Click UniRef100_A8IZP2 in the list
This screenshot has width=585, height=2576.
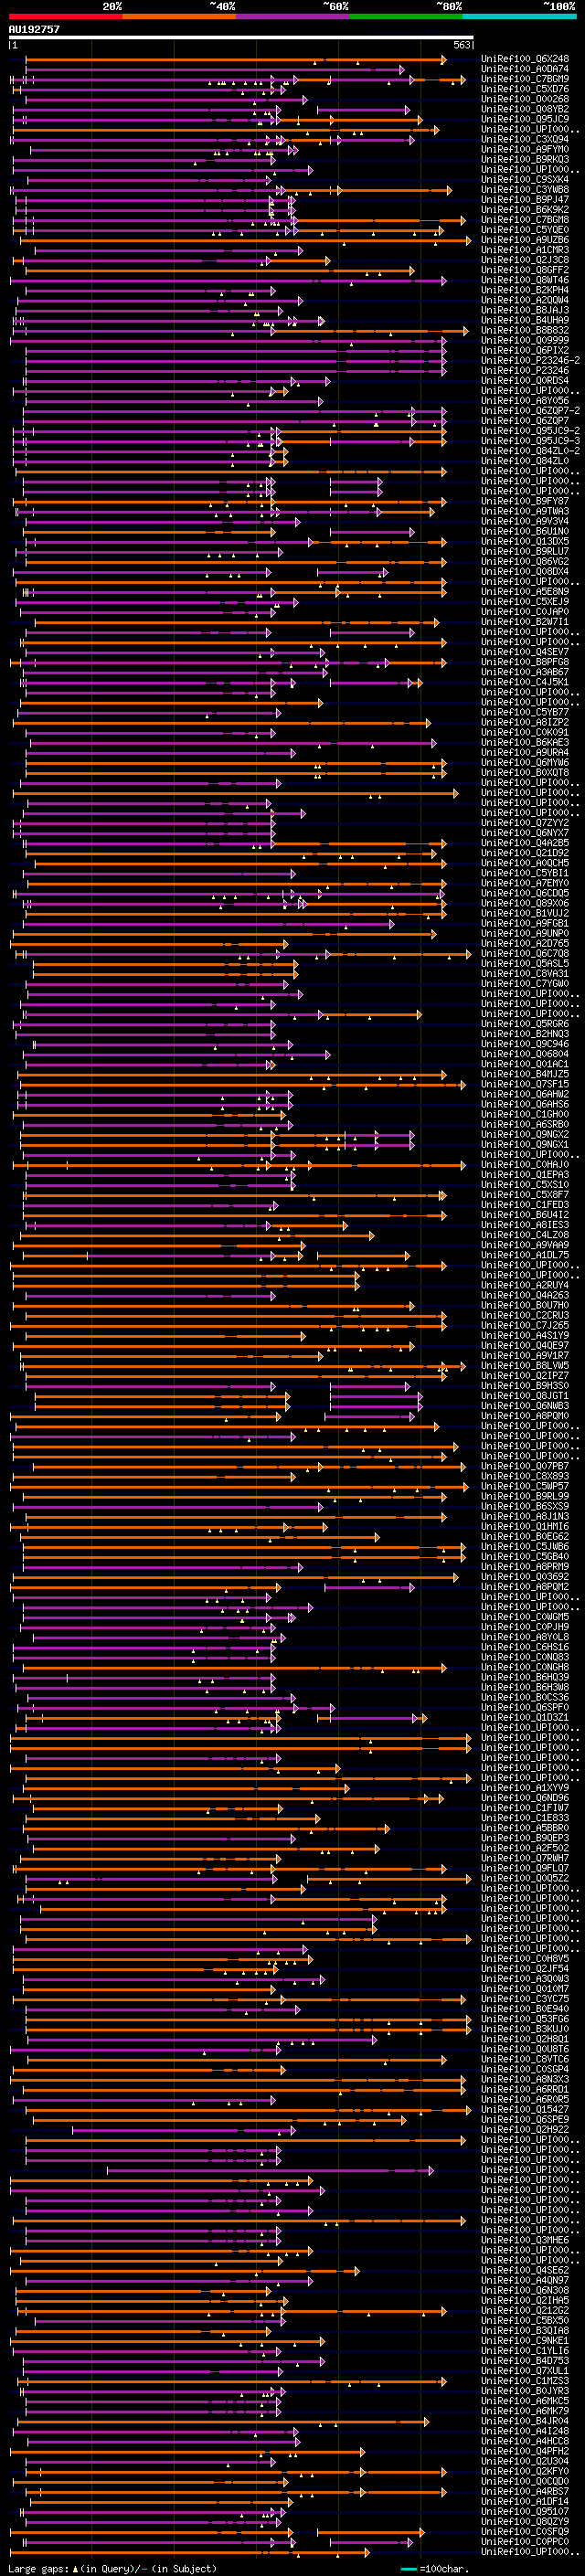point(525,723)
